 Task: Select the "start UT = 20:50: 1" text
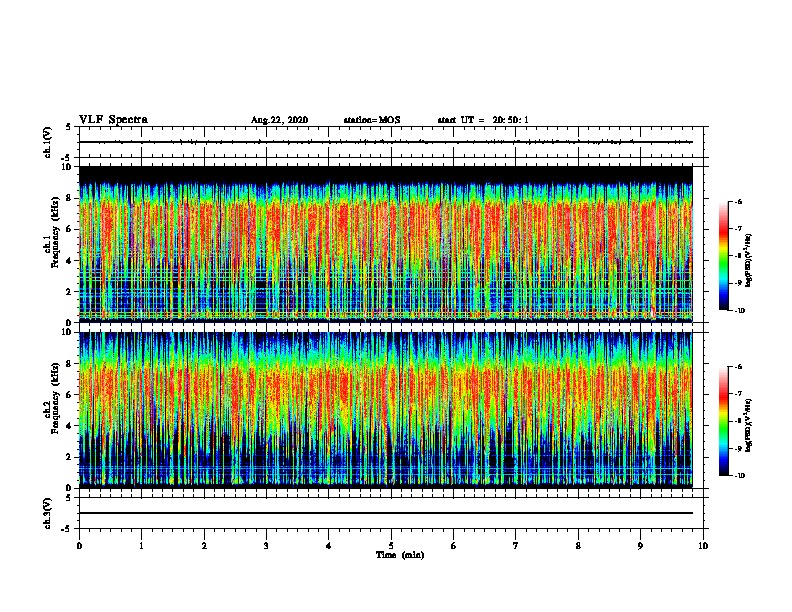point(483,120)
